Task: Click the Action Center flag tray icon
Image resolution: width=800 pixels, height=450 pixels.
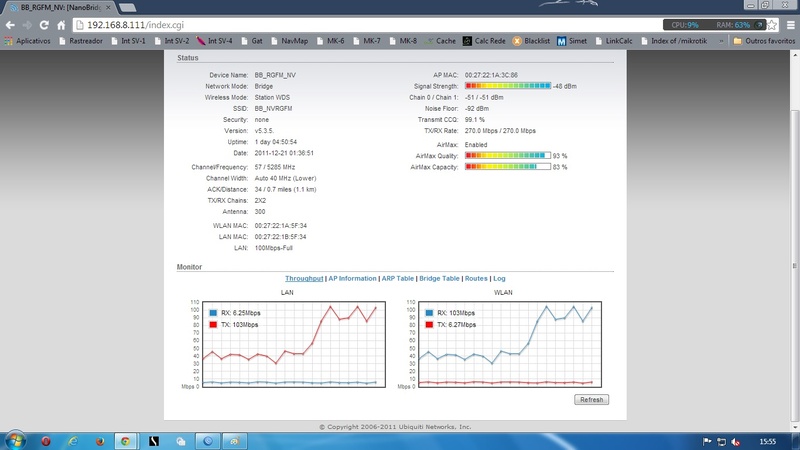Action: (x=707, y=442)
